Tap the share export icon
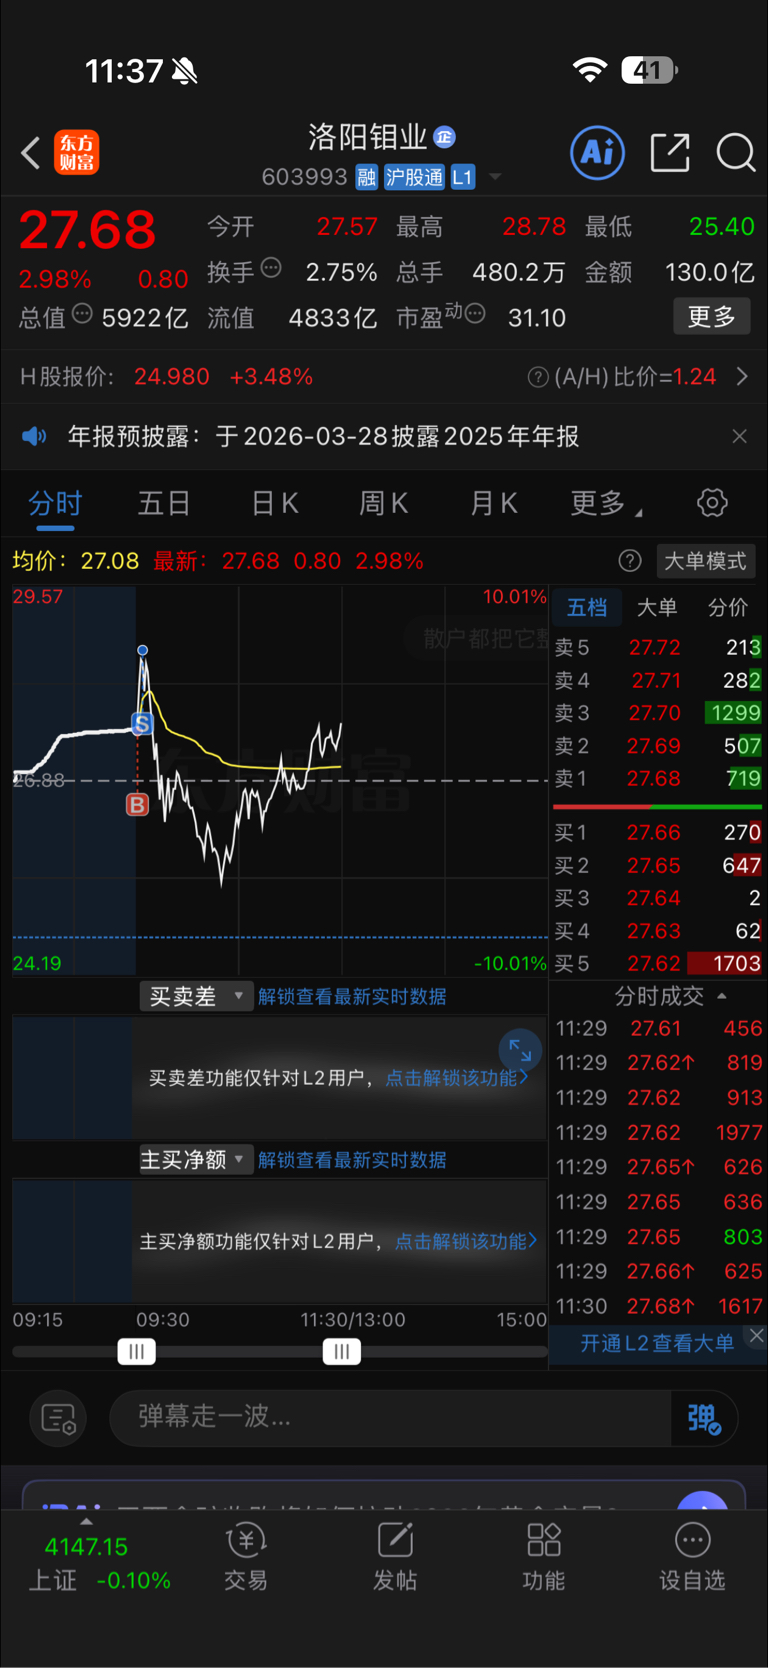Screen dimensions: 769x1668 pyautogui.click(x=669, y=152)
